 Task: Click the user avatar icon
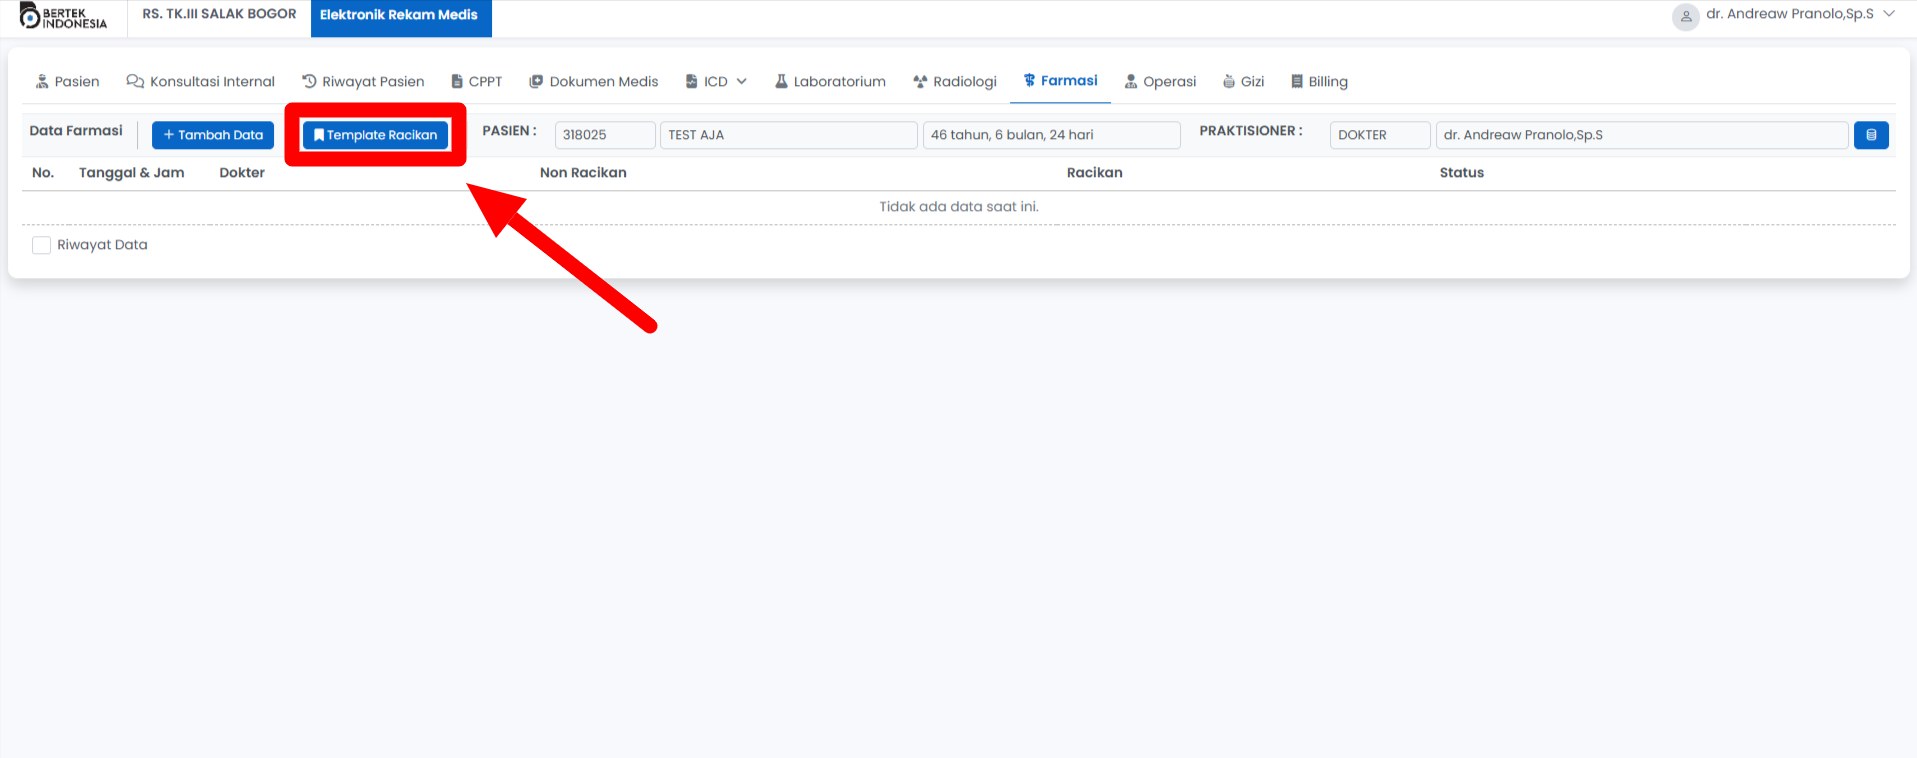[1685, 16]
